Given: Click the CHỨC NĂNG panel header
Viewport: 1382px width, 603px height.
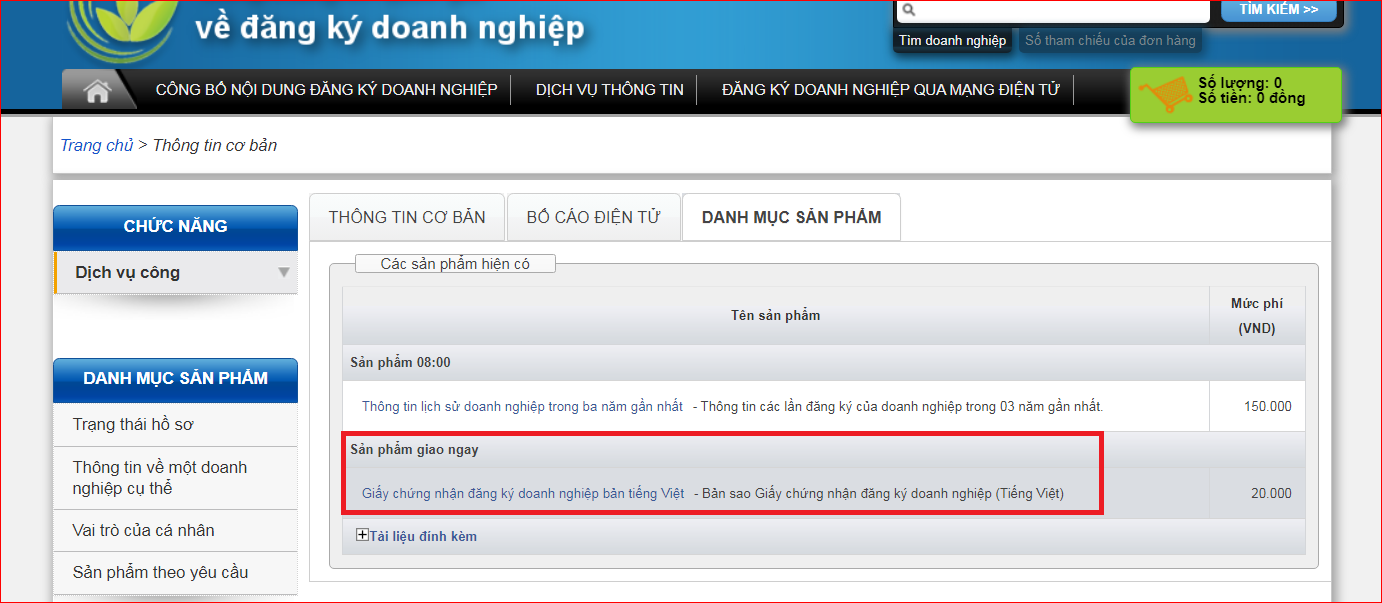Looking at the screenshot, I should point(175,227).
